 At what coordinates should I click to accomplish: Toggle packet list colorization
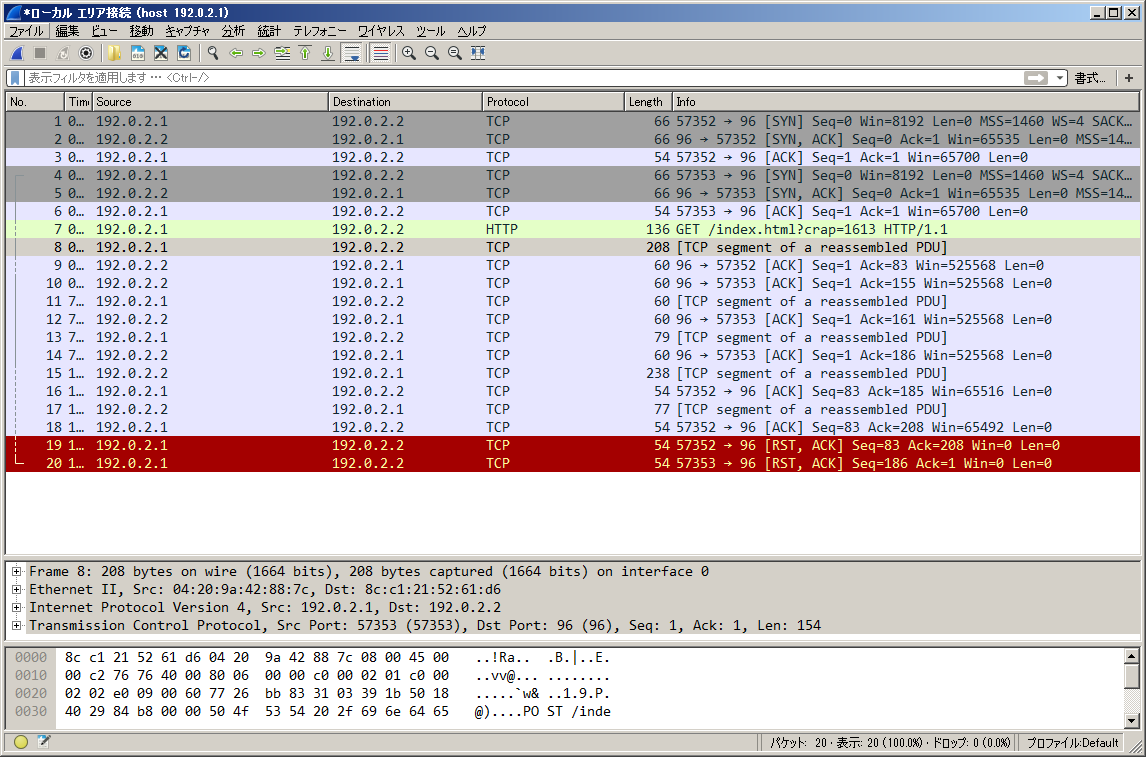tap(380, 52)
